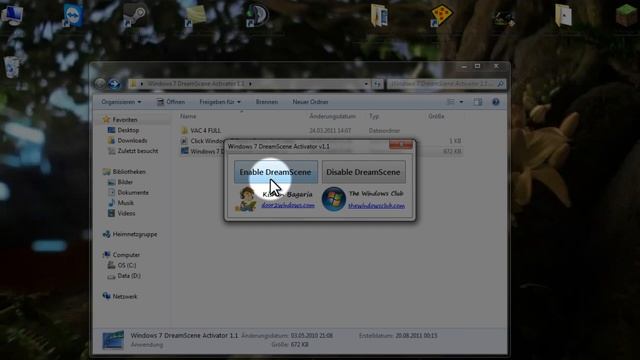
Task: Open the OS (C:) drive
Action: 127,265
